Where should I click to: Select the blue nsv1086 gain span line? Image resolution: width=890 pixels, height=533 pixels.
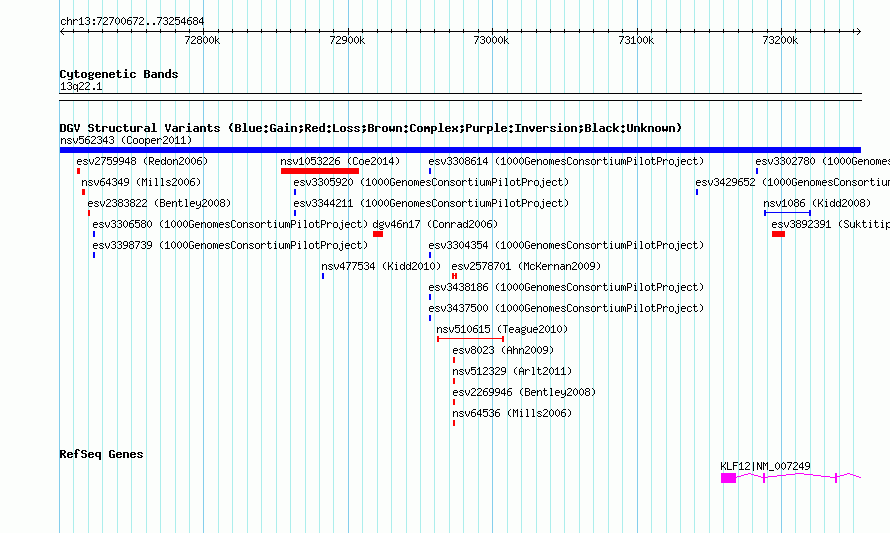point(787,213)
